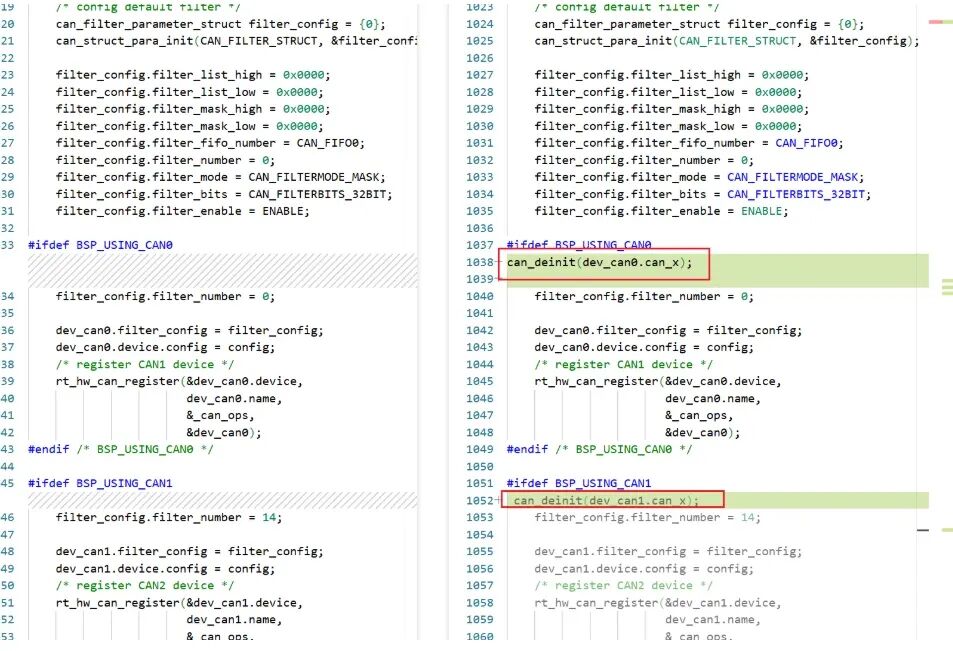
Task: Click CAN_FILTERMODE_MASK on line 1033
Action: [x=793, y=177]
